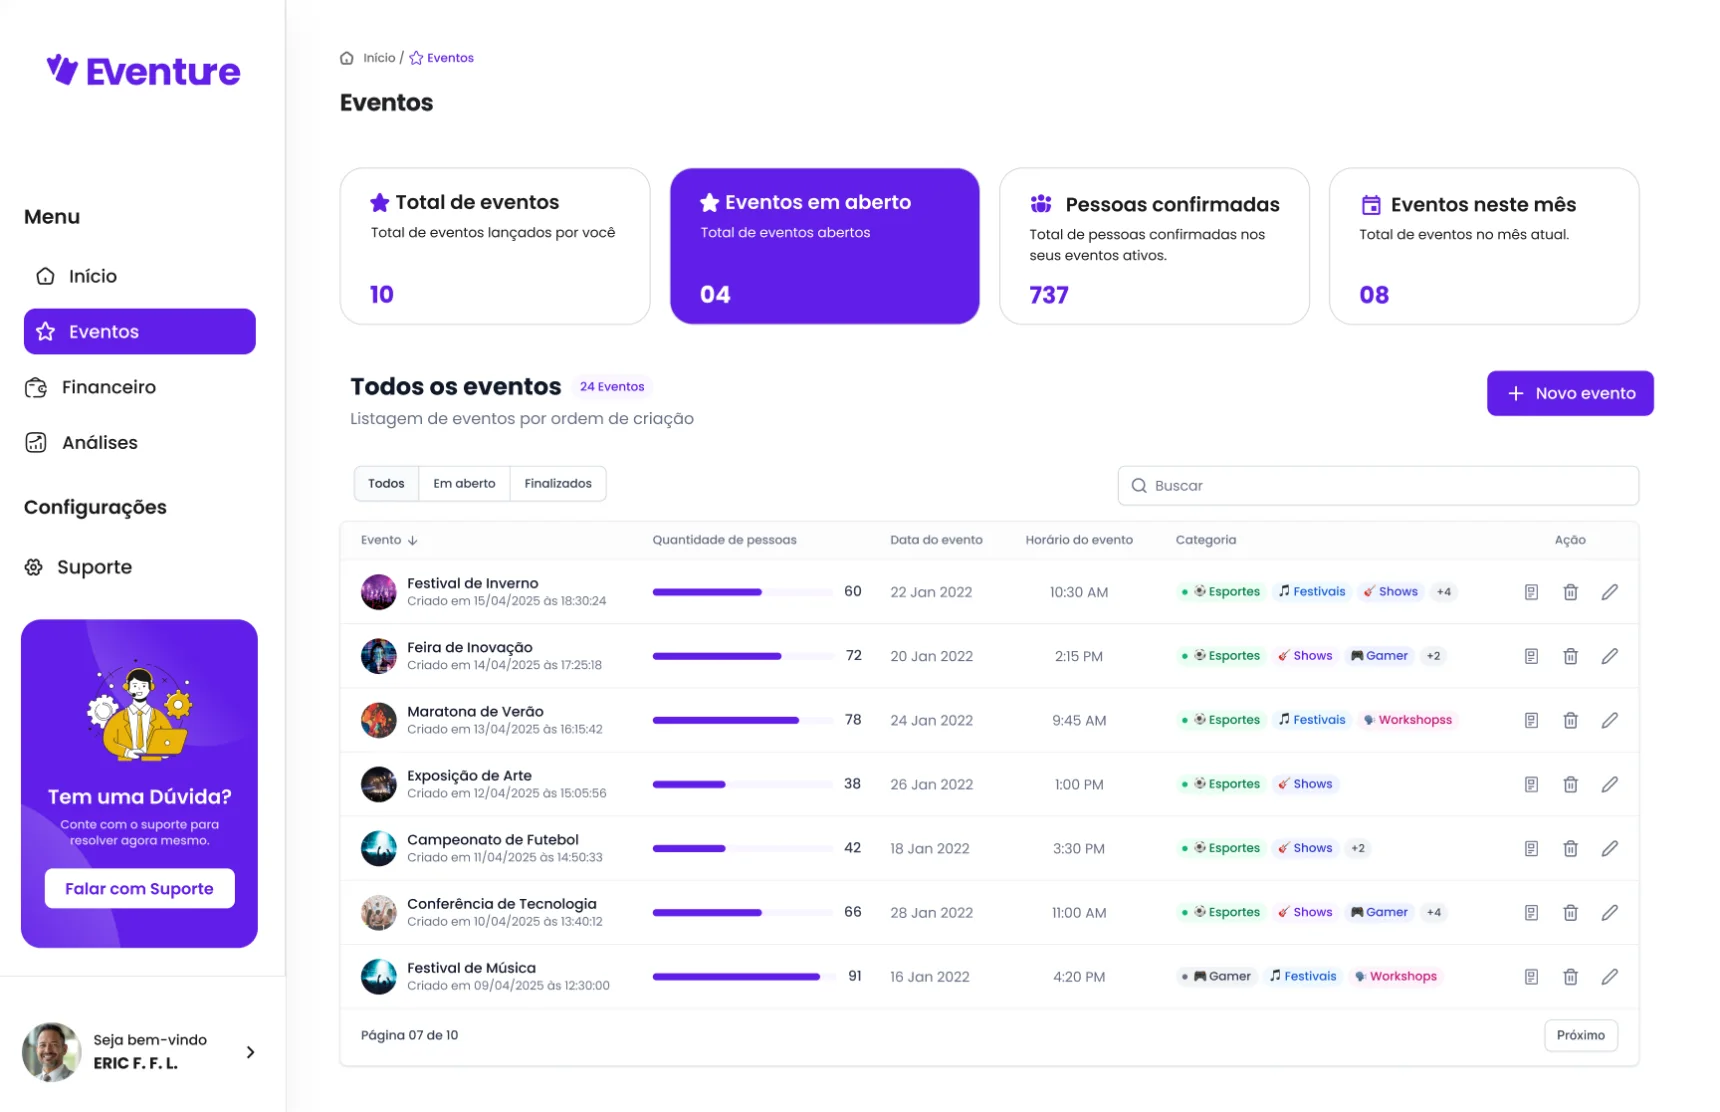Expand user profile chevron for ERIC F. F. L.

(x=250, y=1052)
